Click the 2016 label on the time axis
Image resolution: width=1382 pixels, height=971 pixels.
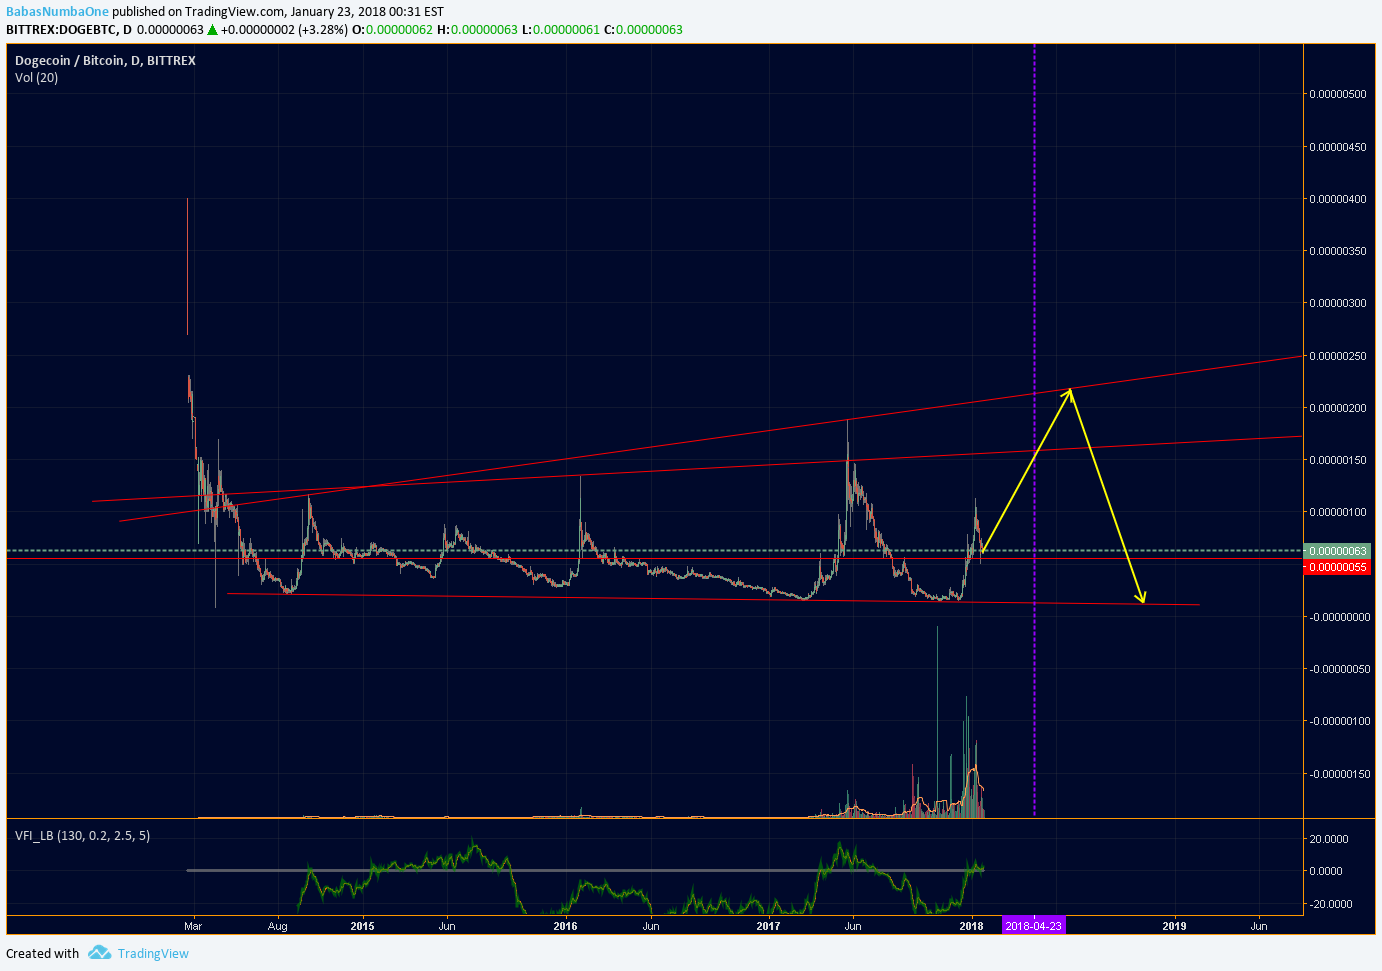[565, 926]
